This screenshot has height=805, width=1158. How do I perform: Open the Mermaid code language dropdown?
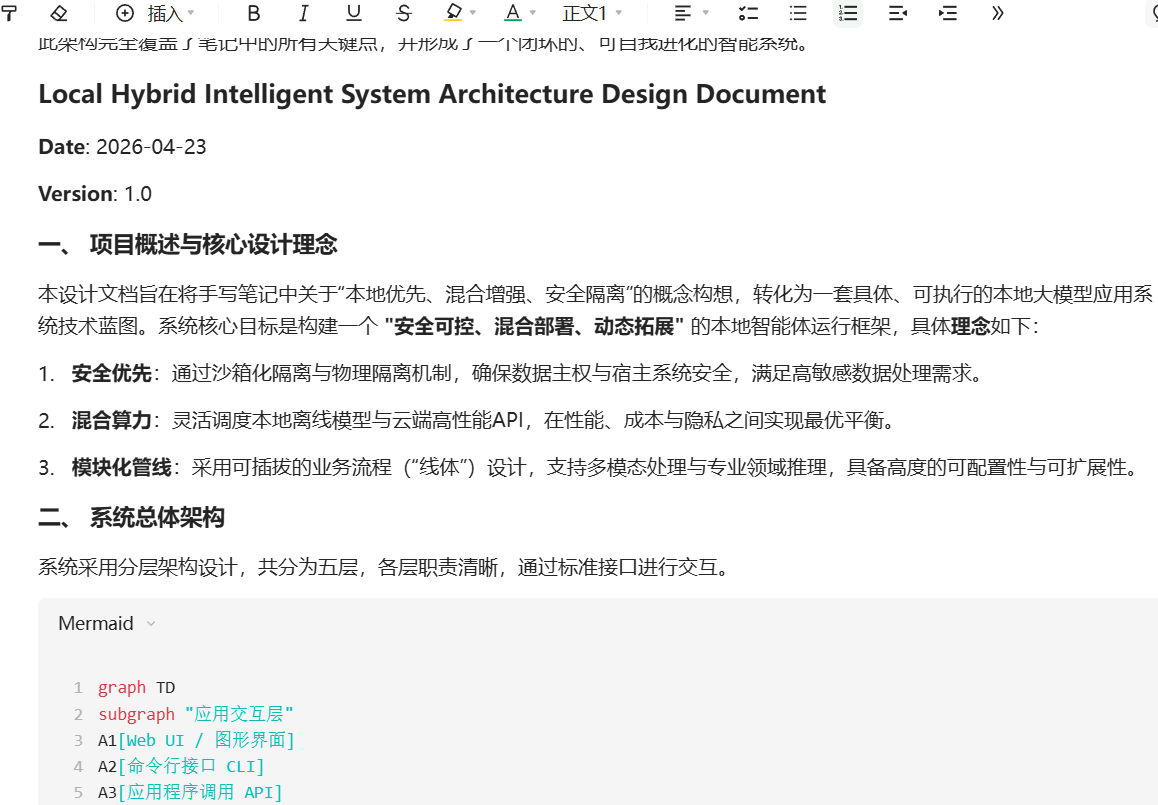click(x=107, y=623)
